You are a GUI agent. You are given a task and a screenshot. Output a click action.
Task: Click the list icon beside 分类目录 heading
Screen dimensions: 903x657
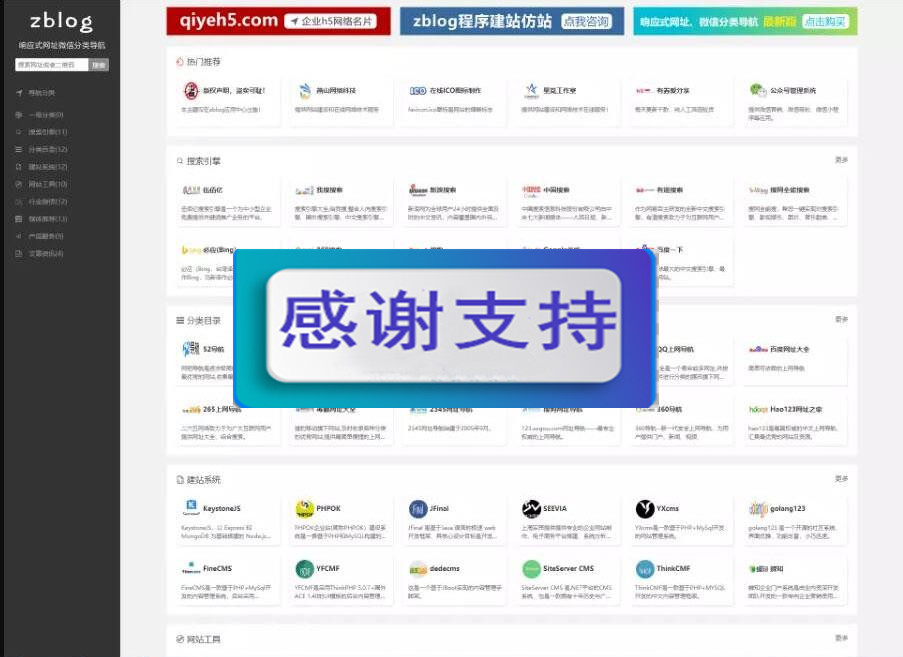click(x=180, y=320)
